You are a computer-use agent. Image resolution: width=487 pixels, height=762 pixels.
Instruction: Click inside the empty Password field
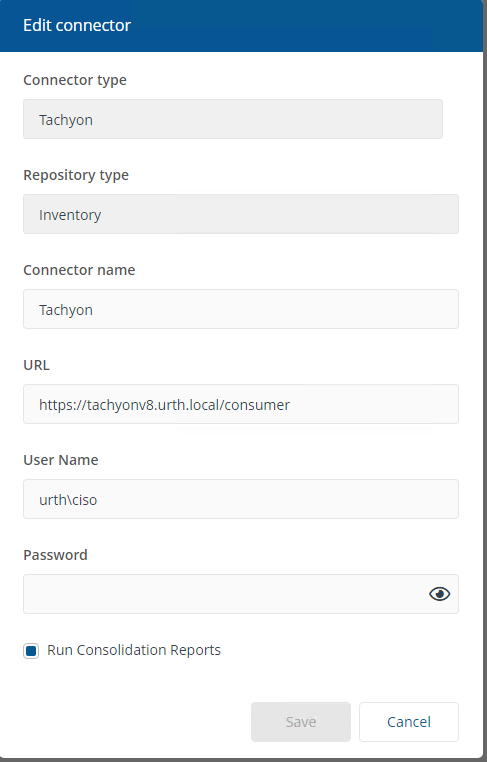point(224,594)
